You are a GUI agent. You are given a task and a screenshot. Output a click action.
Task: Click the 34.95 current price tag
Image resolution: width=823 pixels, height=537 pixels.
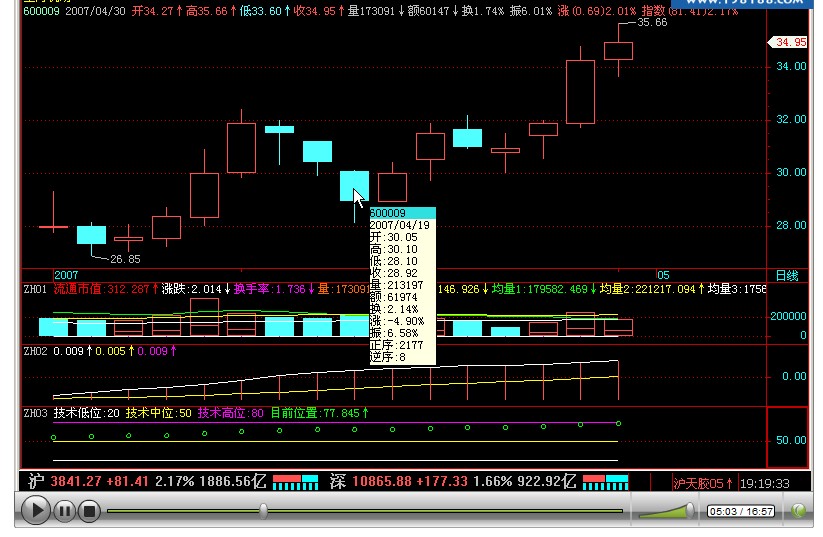pyautogui.click(x=789, y=42)
